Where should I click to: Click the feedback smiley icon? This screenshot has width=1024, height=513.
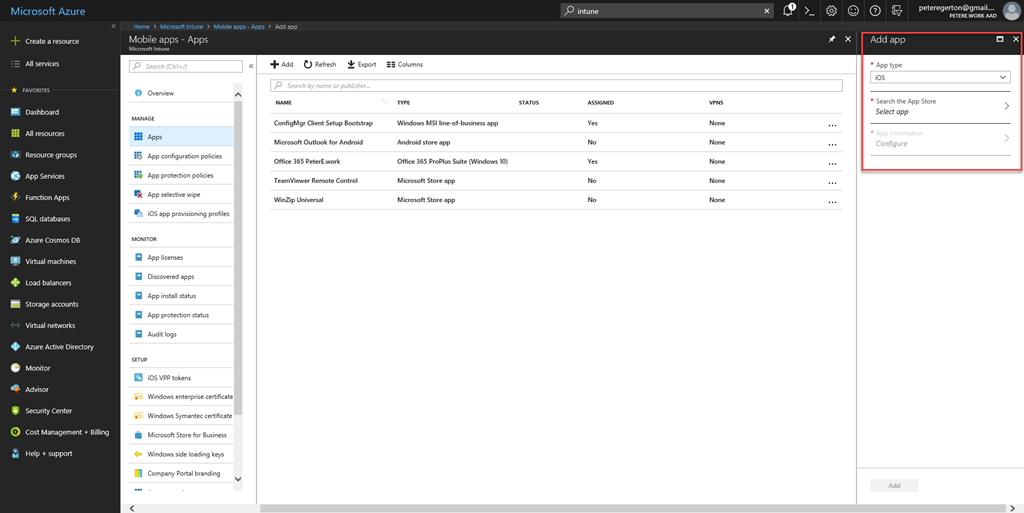click(x=853, y=11)
